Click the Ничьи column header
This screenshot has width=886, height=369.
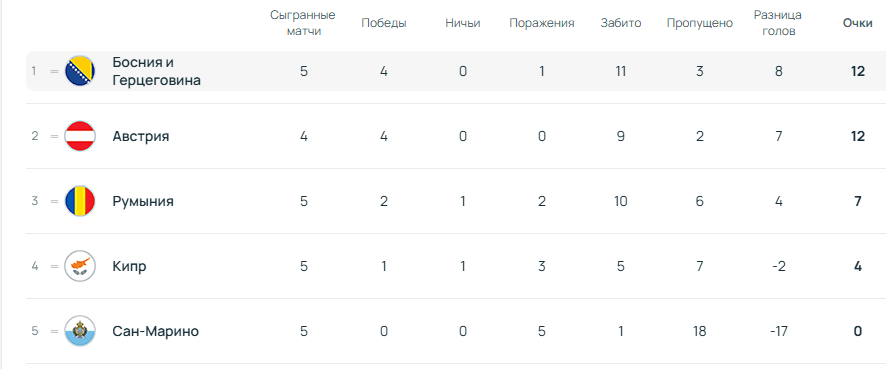coord(463,23)
